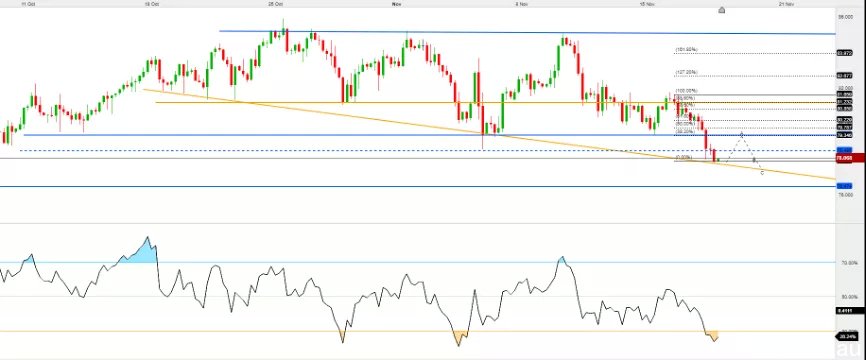The image size is (866, 360).
Task: Click the 8 Nov date label
Action: pos(521,3)
